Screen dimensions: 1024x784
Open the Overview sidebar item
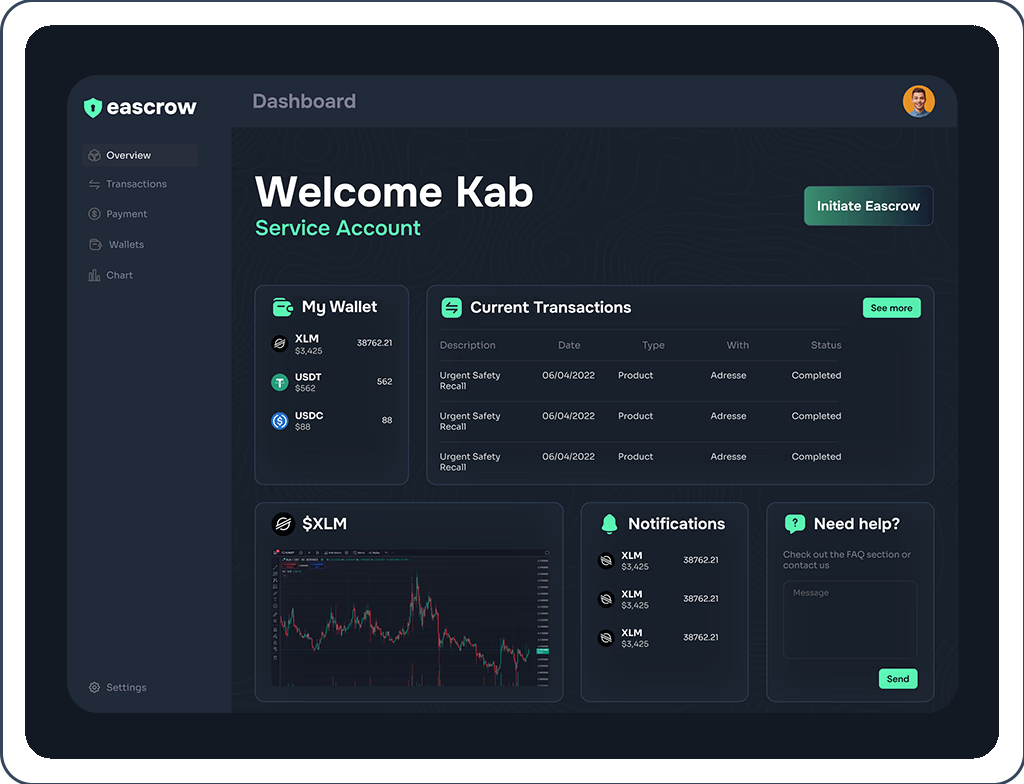click(128, 155)
